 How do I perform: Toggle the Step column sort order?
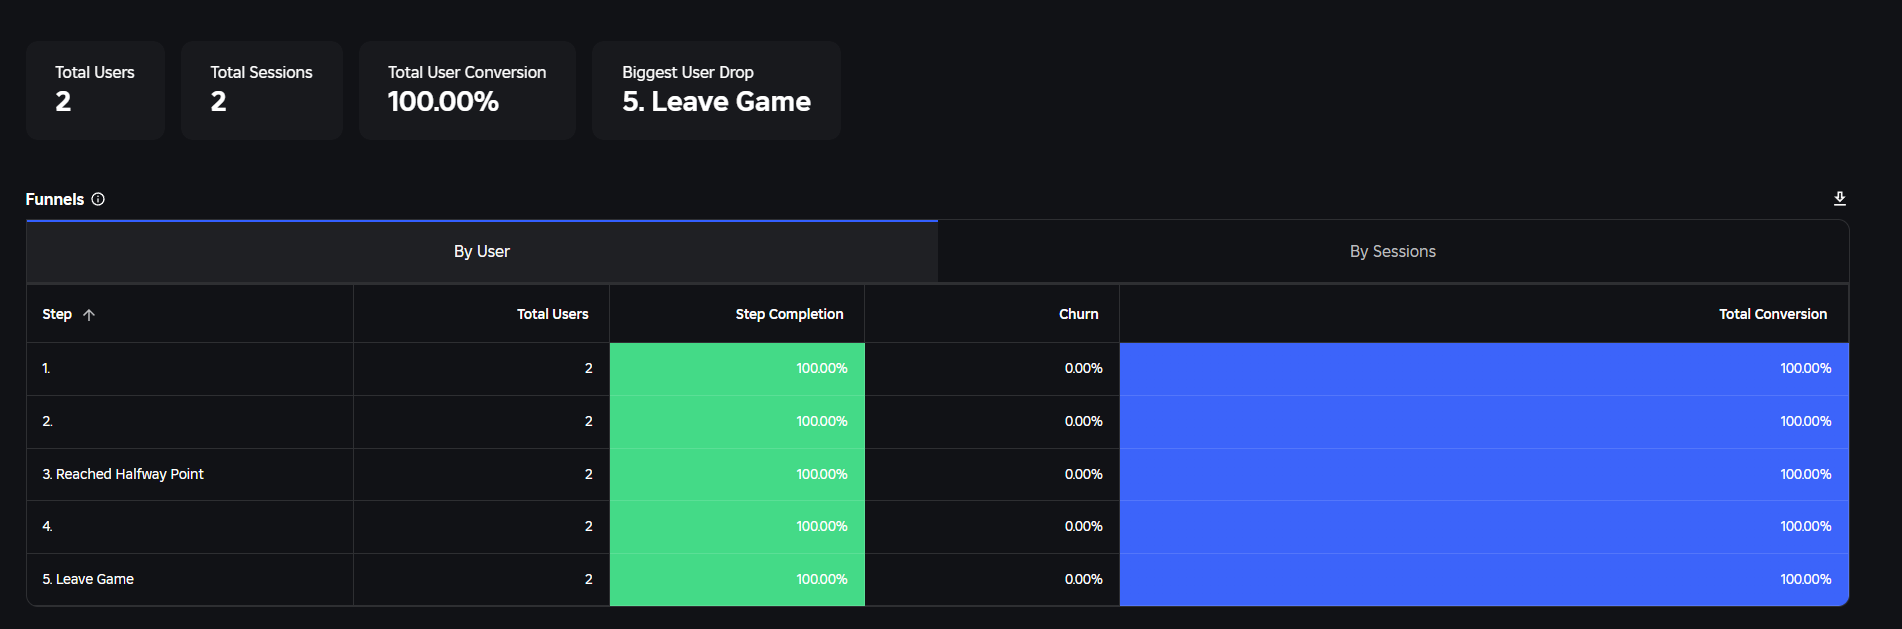[x=57, y=314]
